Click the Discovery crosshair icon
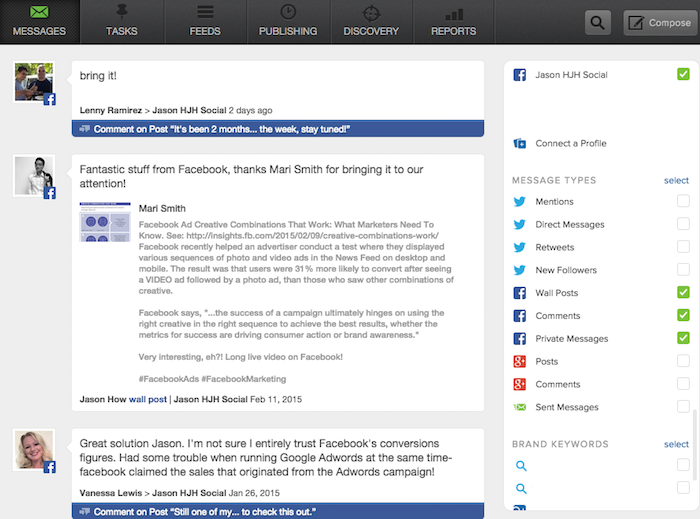Screen dimensions: 700x519 [371, 13]
